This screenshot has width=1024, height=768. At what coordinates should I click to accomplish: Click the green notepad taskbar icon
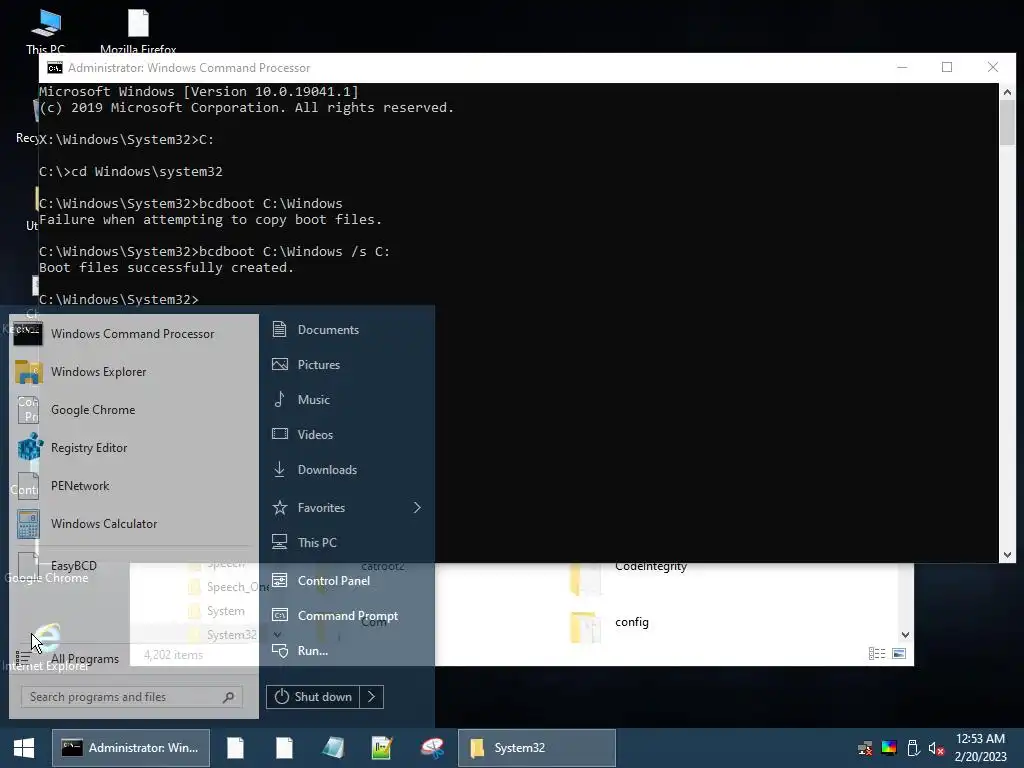[382, 748]
